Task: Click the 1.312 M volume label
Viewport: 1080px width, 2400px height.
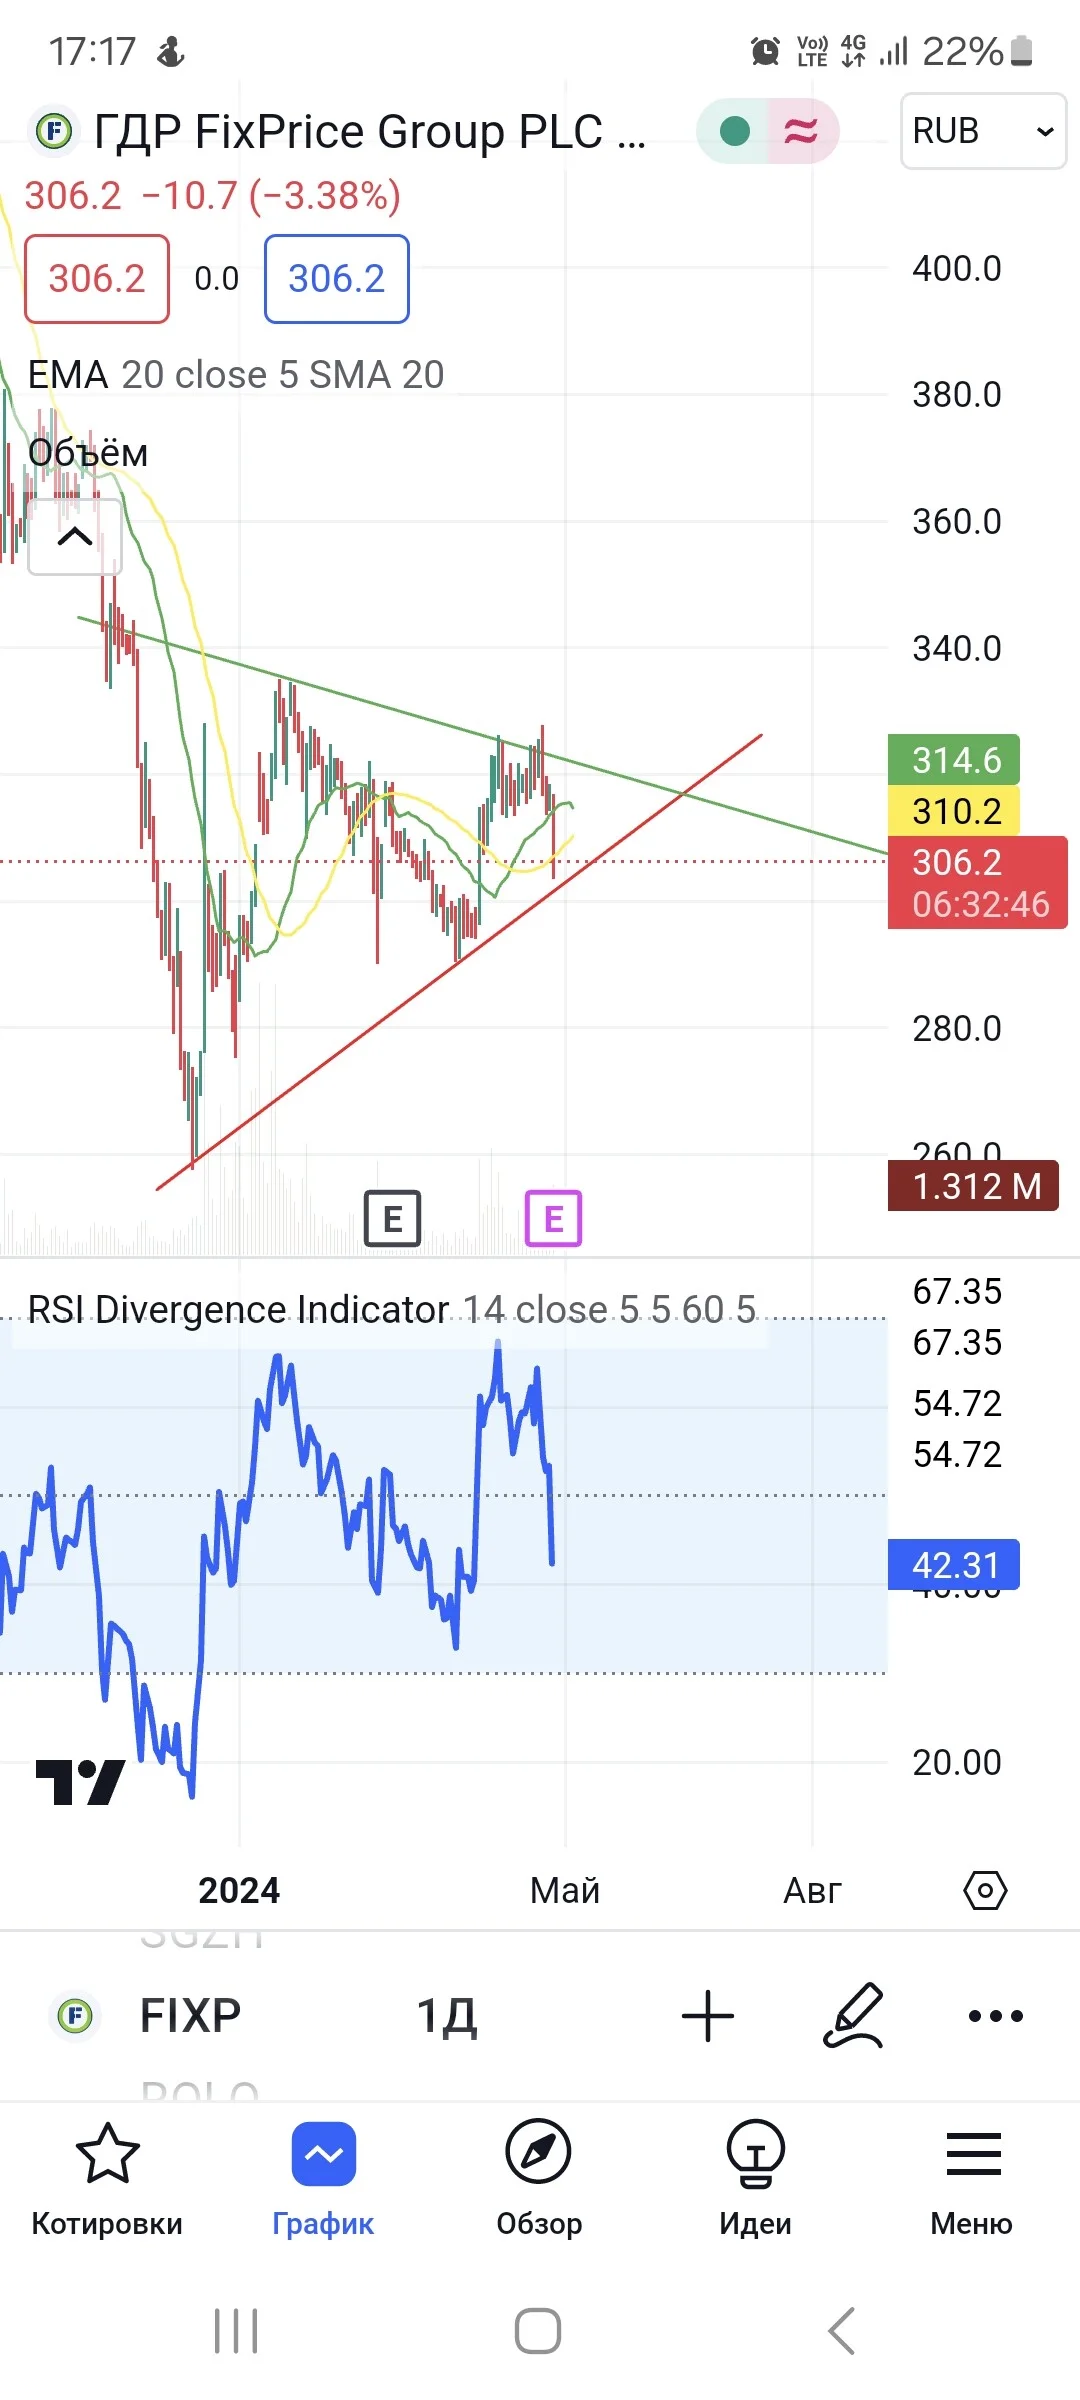Action: click(973, 1186)
